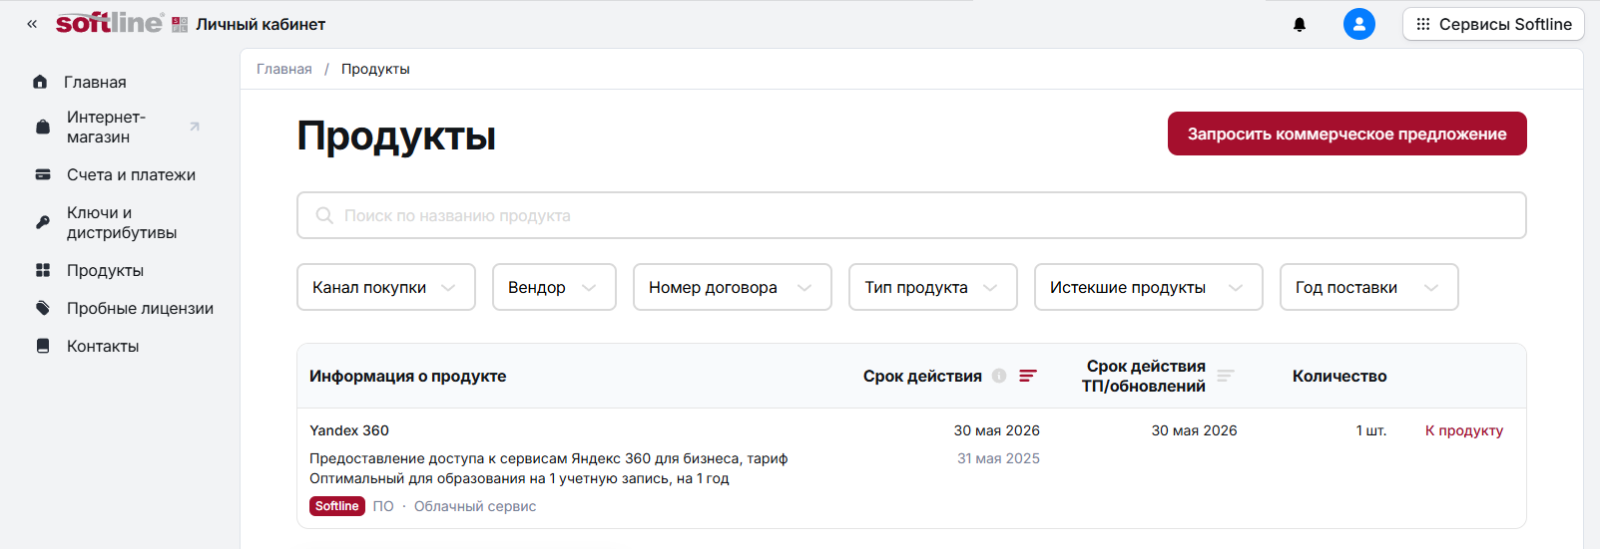Open Тип продукта dropdown
Screen dimensions: 1600x549
pos(932,288)
